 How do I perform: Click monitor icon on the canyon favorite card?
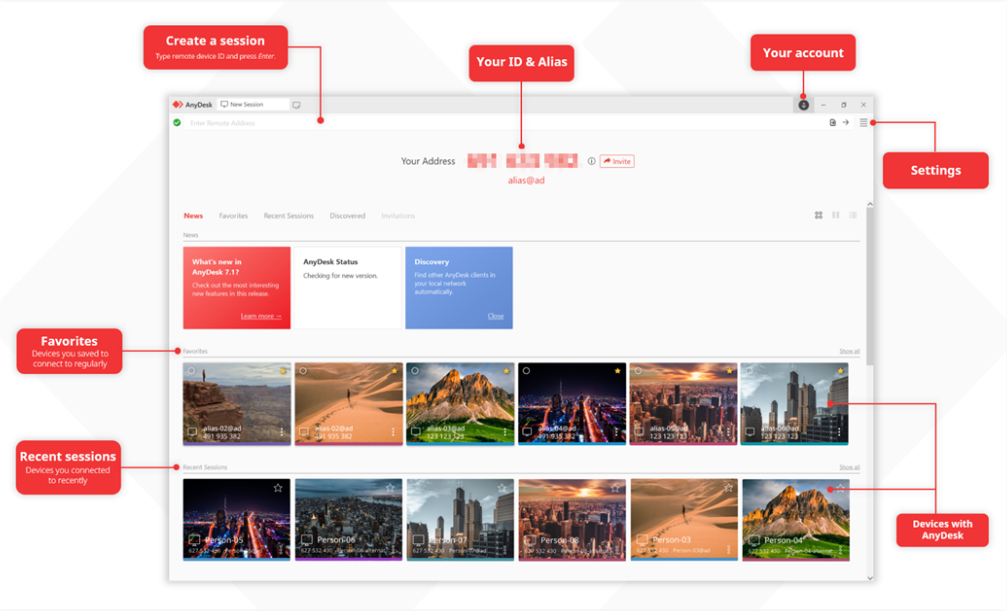192,432
